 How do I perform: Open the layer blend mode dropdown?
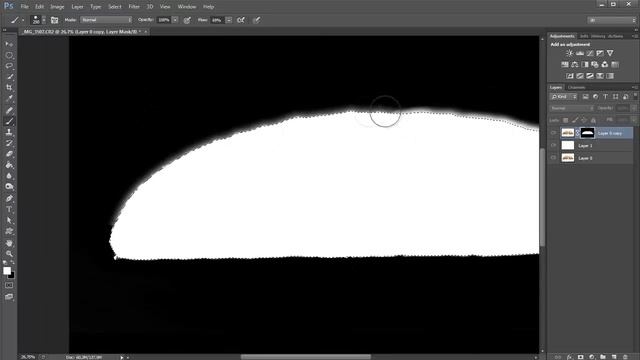tap(572, 108)
